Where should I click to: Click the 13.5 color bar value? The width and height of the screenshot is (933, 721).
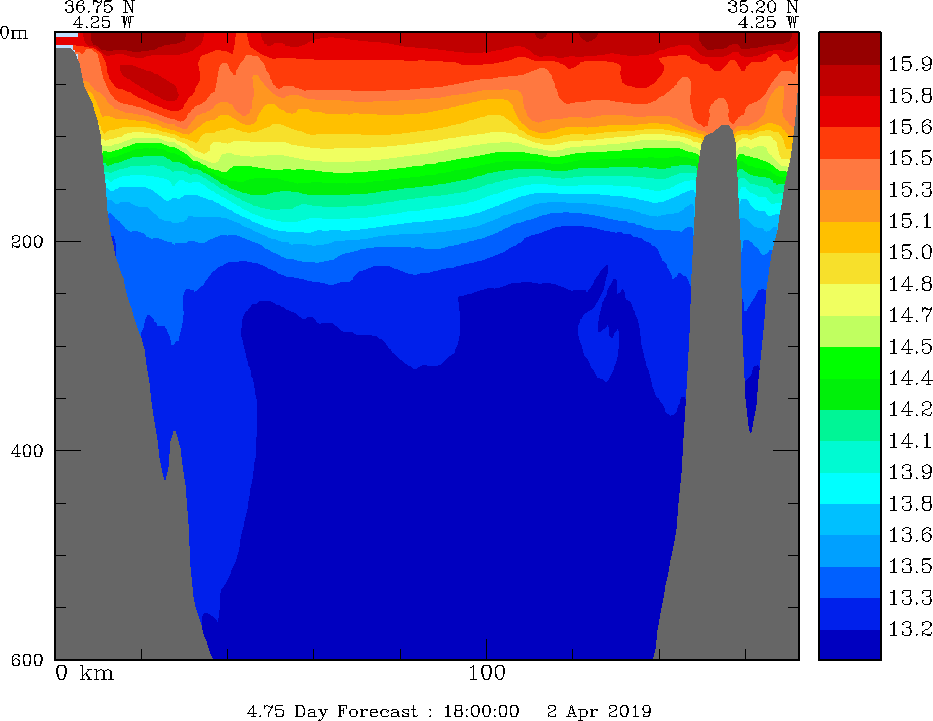910,566
